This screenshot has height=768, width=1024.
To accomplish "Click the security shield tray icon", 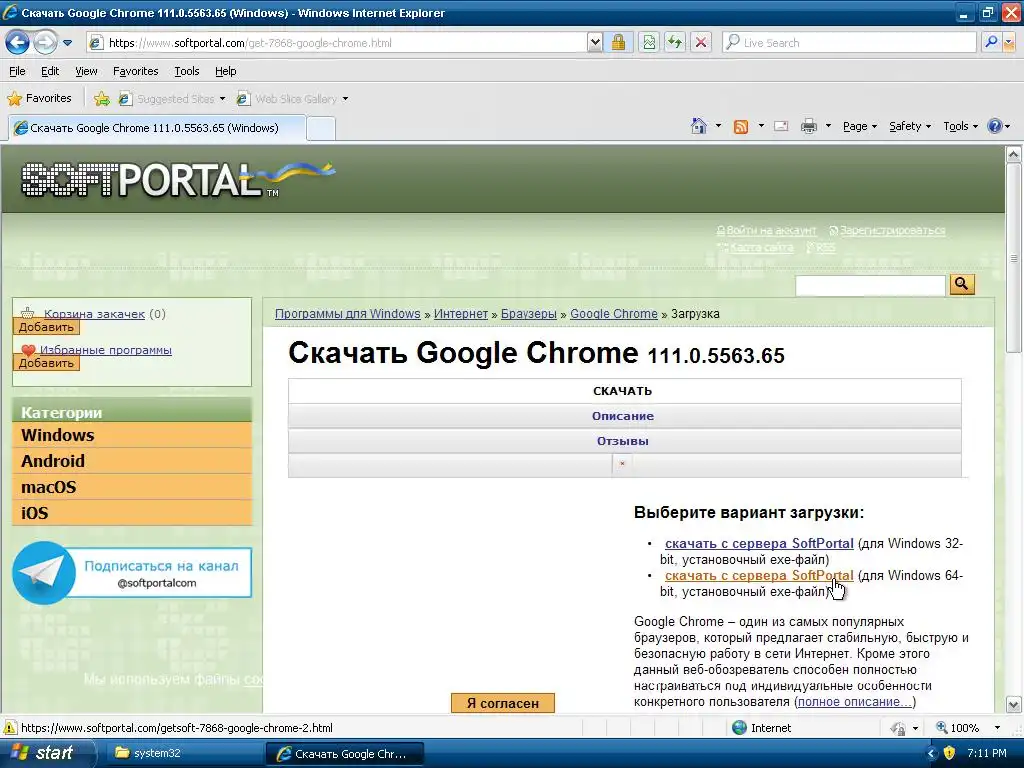I will (950, 753).
